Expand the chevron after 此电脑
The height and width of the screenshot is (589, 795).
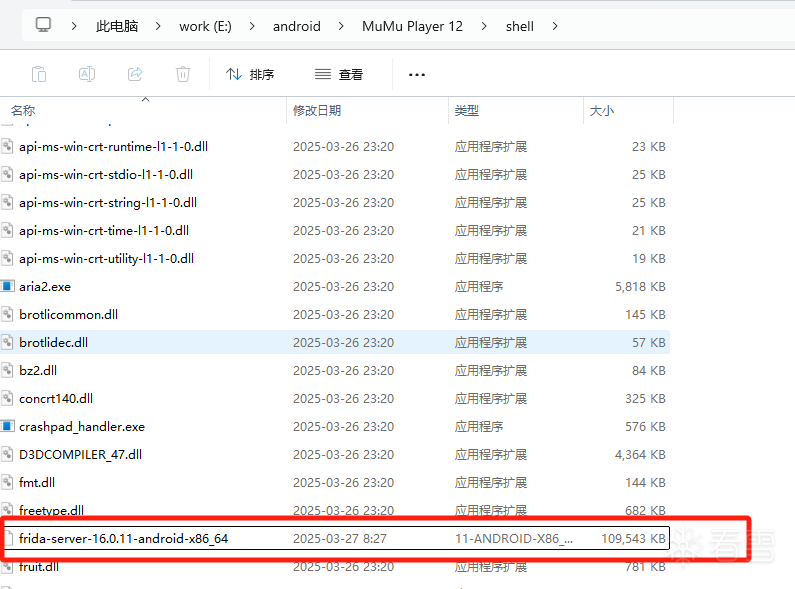pos(158,26)
